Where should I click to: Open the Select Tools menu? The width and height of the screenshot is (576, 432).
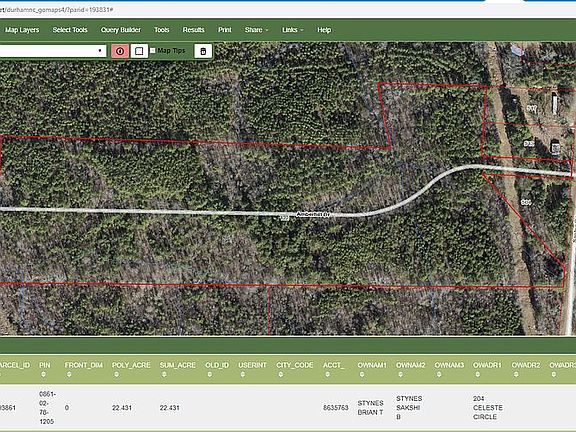point(70,30)
